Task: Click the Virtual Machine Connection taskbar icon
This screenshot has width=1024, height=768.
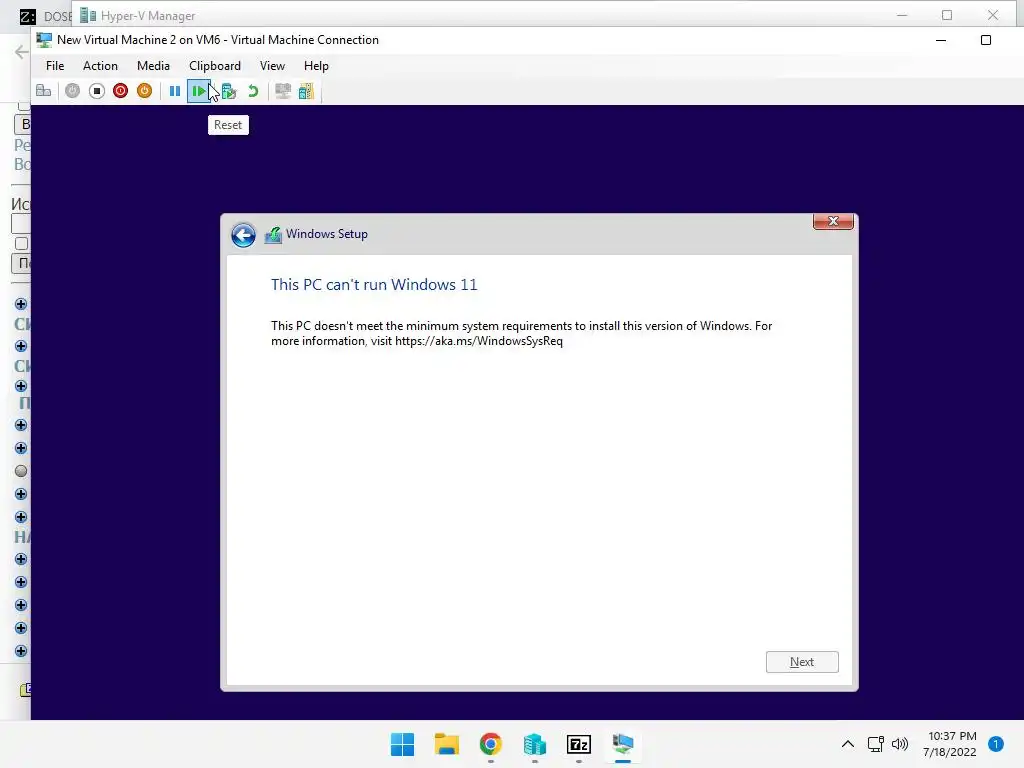Action: coord(623,744)
